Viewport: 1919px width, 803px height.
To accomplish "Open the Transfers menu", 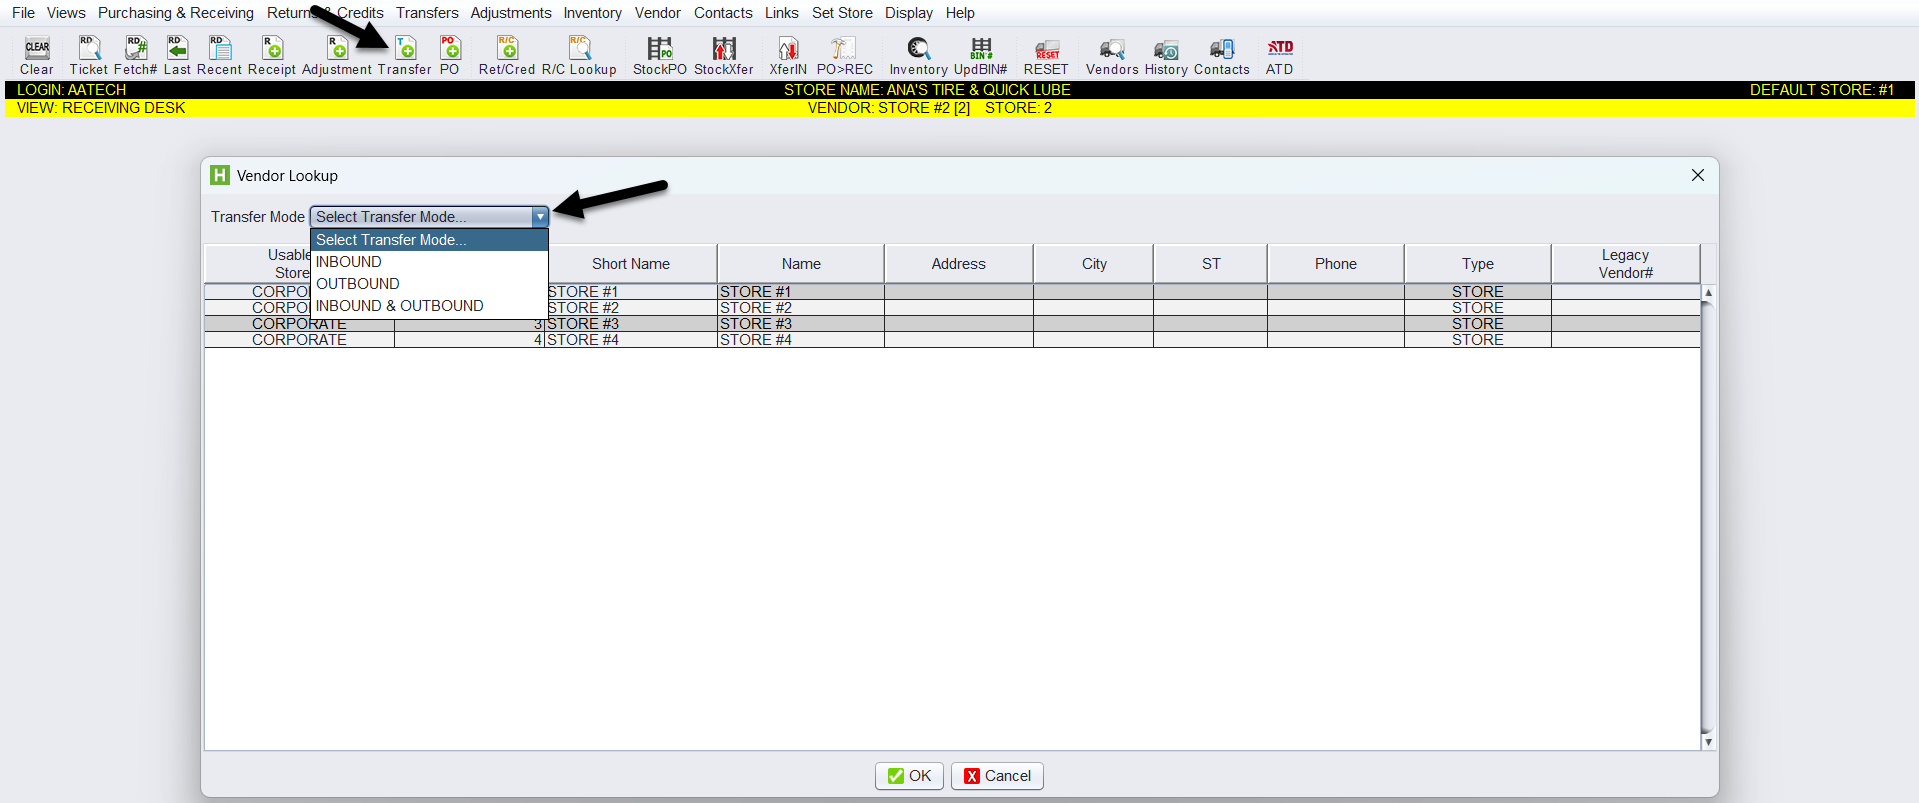I will [427, 13].
